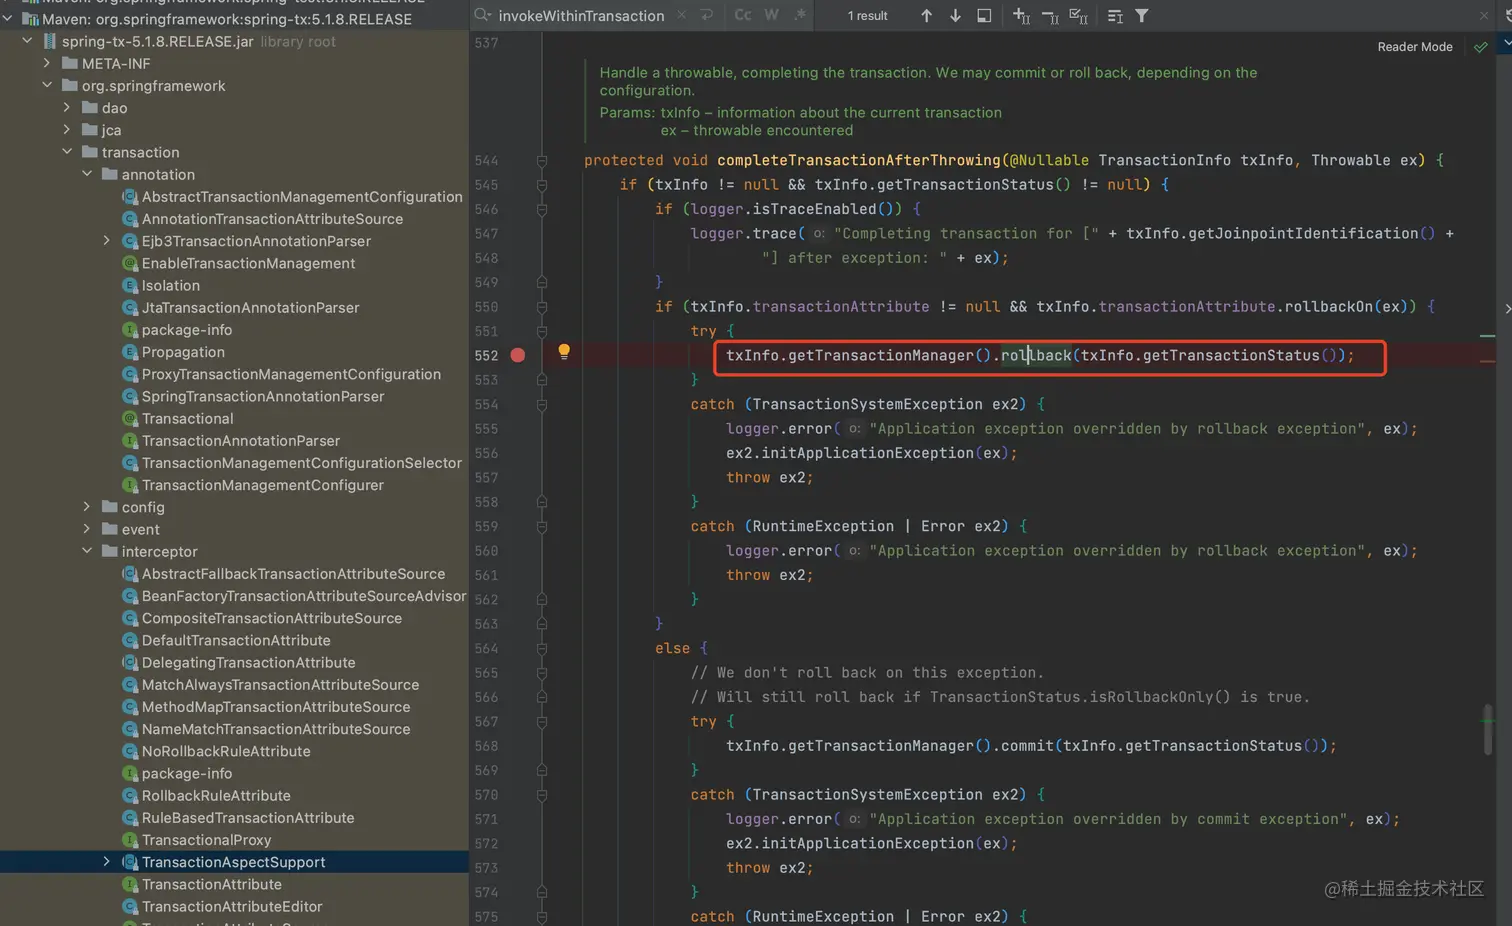The width and height of the screenshot is (1512, 926).
Task: Click the dao folder icon
Action: click(90, 108)
